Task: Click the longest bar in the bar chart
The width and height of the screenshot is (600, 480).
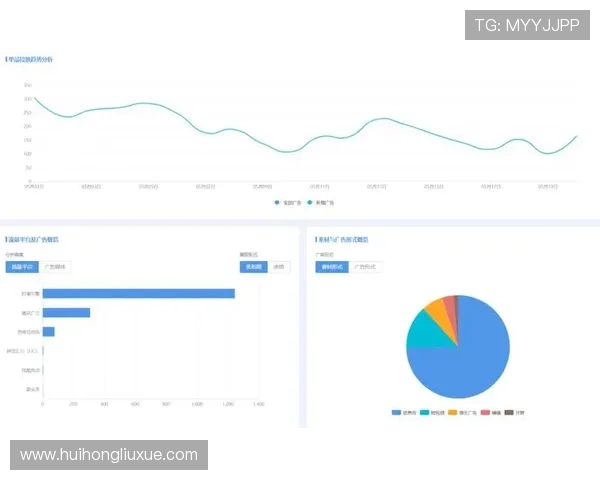Action: point(138,293)
